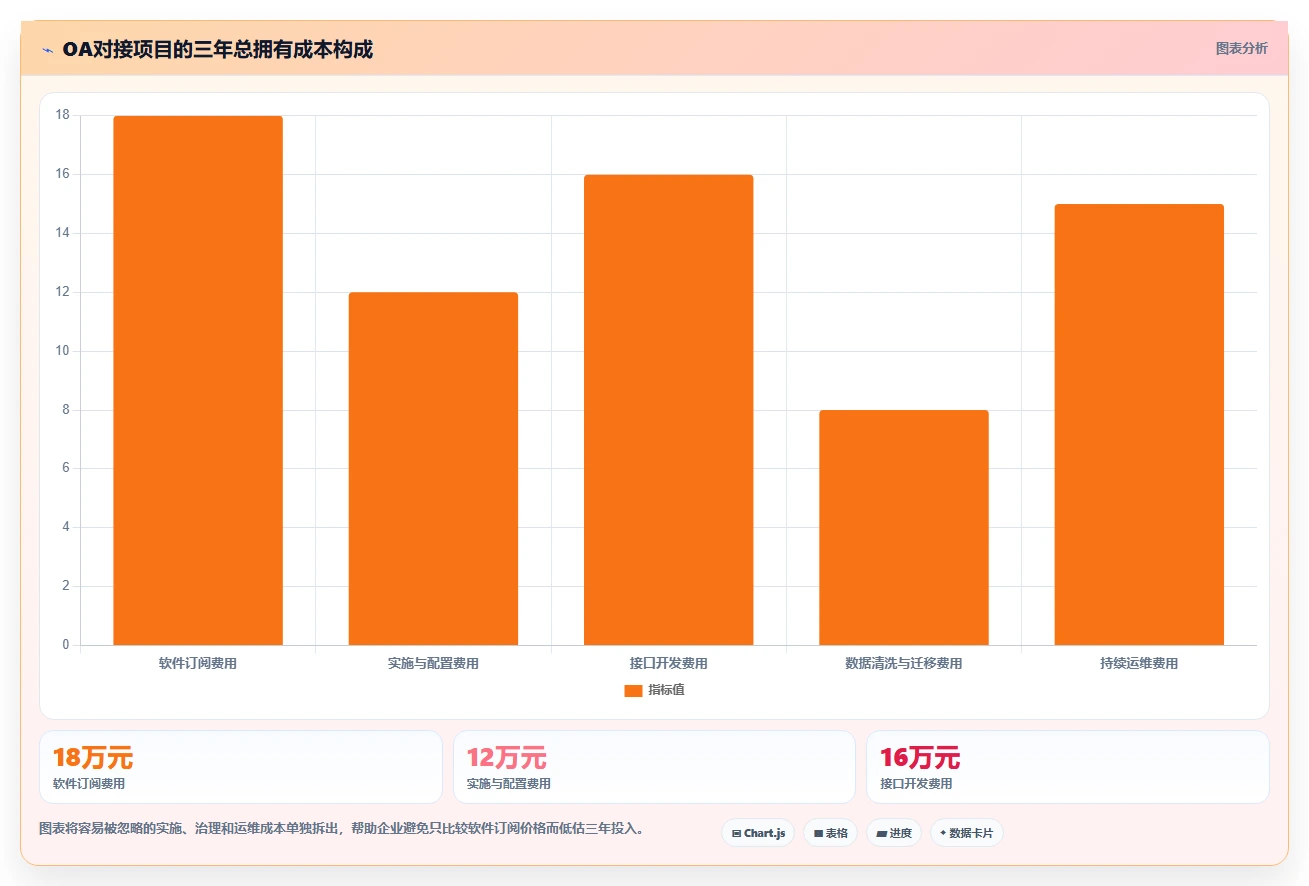Click the 持续运维费用 bar
This screenshot has width=1309, height=886.
tap(1139, 425)
